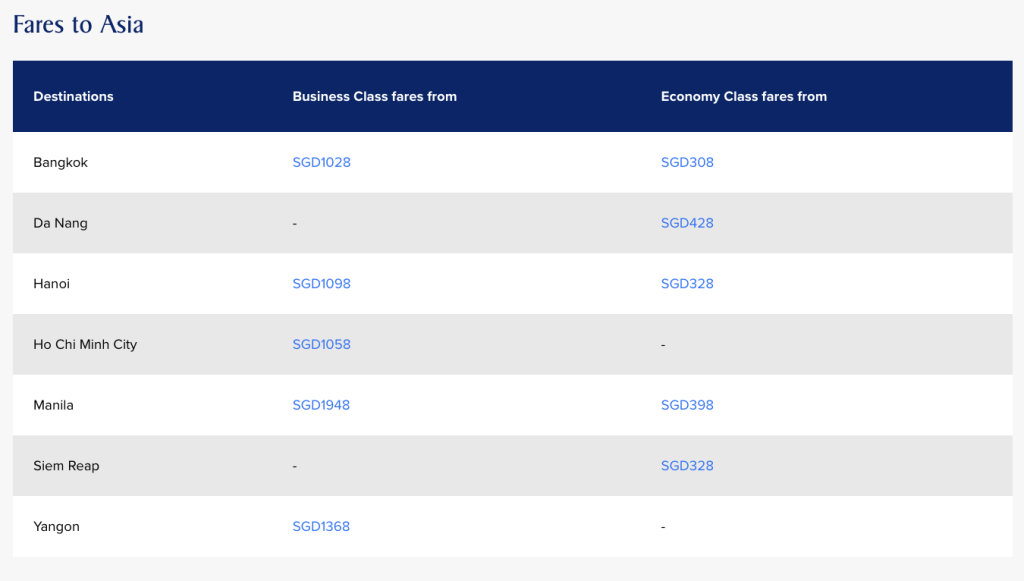Click the Business Class fares from header
1024x581 pixels.
[x=374, y=97]
